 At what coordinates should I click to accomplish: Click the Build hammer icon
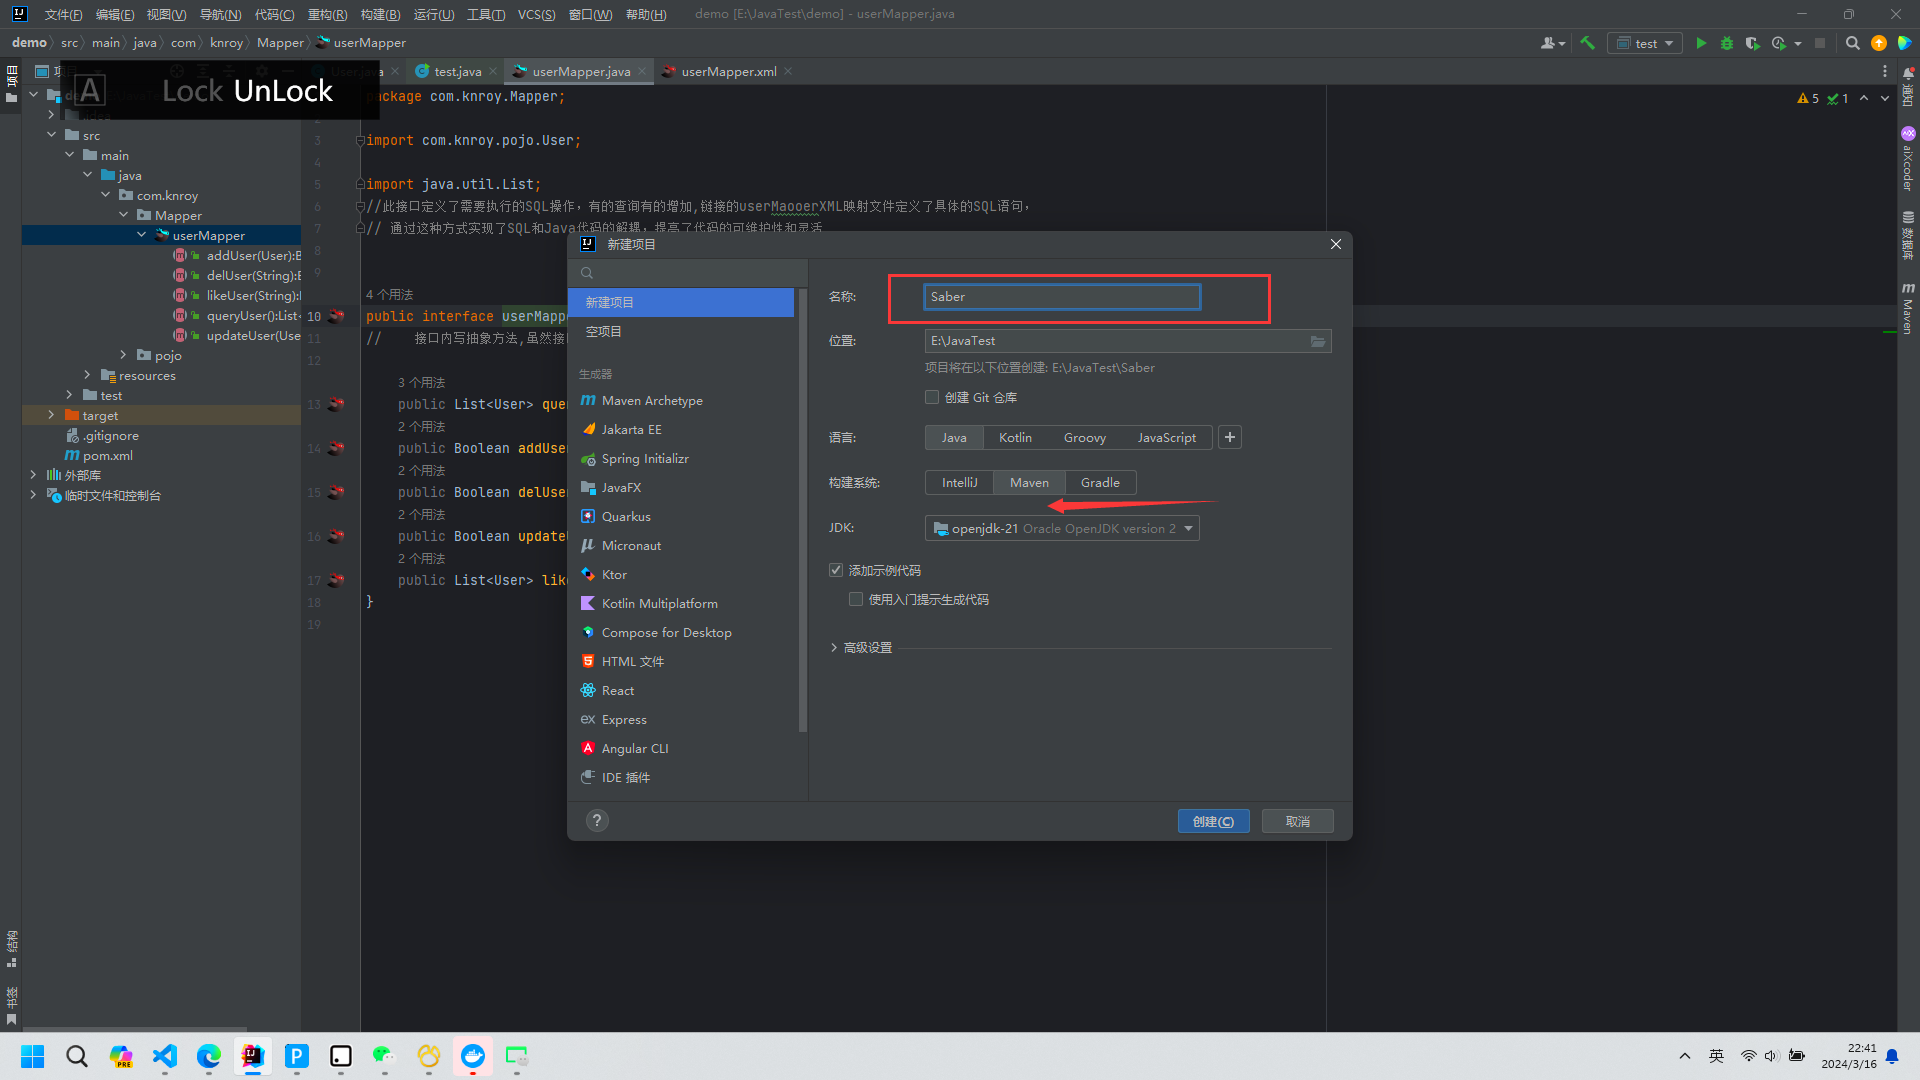pyautogui.click(x=1587, y=43)
